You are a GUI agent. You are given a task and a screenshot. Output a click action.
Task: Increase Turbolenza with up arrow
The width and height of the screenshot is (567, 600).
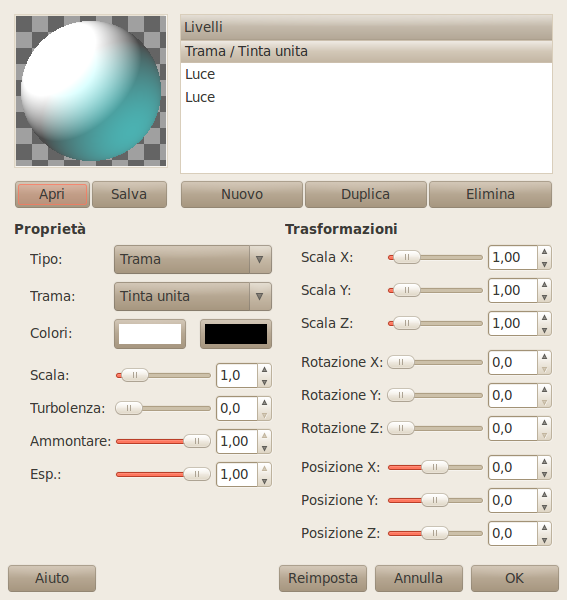[264, 403]
